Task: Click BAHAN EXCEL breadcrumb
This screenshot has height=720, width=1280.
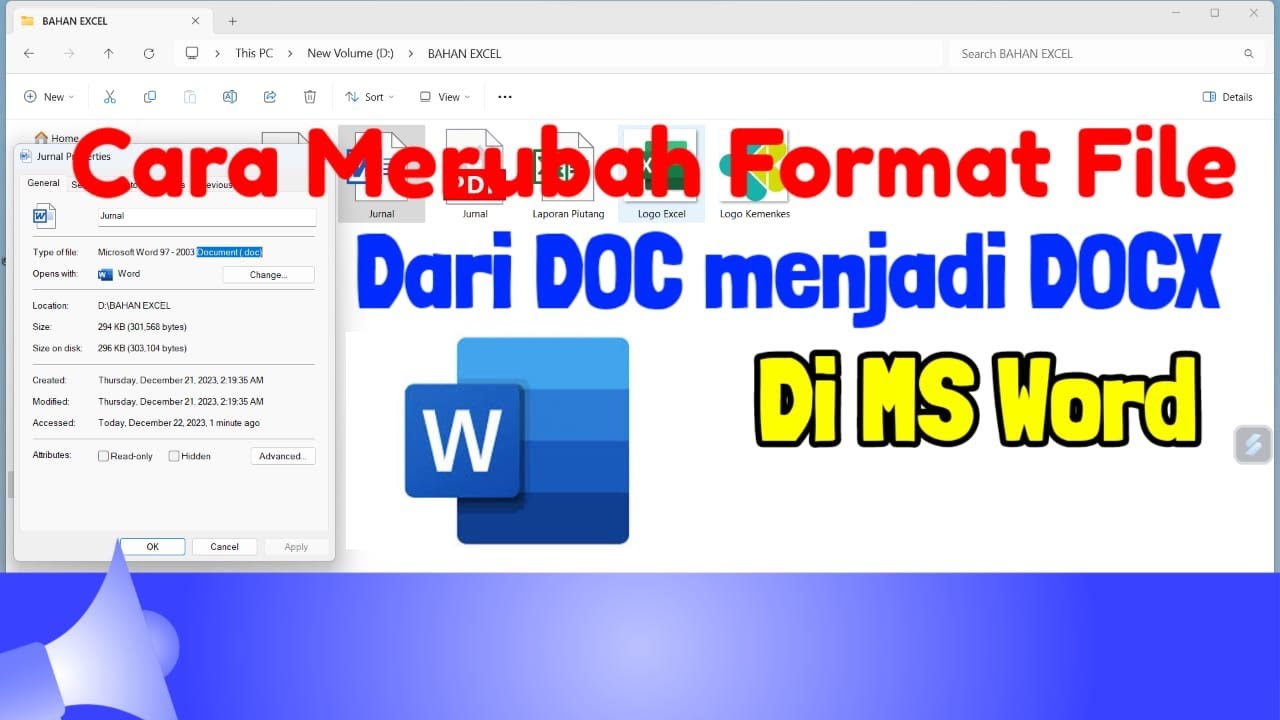Action: coord(464,53)
